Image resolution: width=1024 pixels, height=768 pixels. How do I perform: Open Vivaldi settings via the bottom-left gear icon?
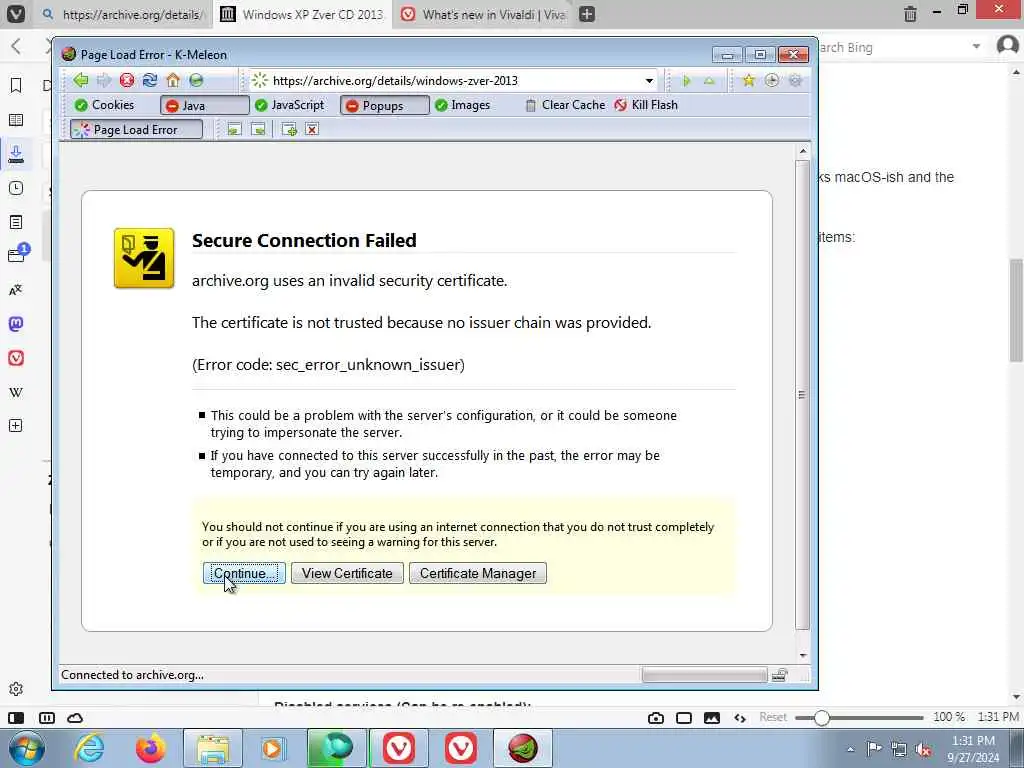point(16,689)
